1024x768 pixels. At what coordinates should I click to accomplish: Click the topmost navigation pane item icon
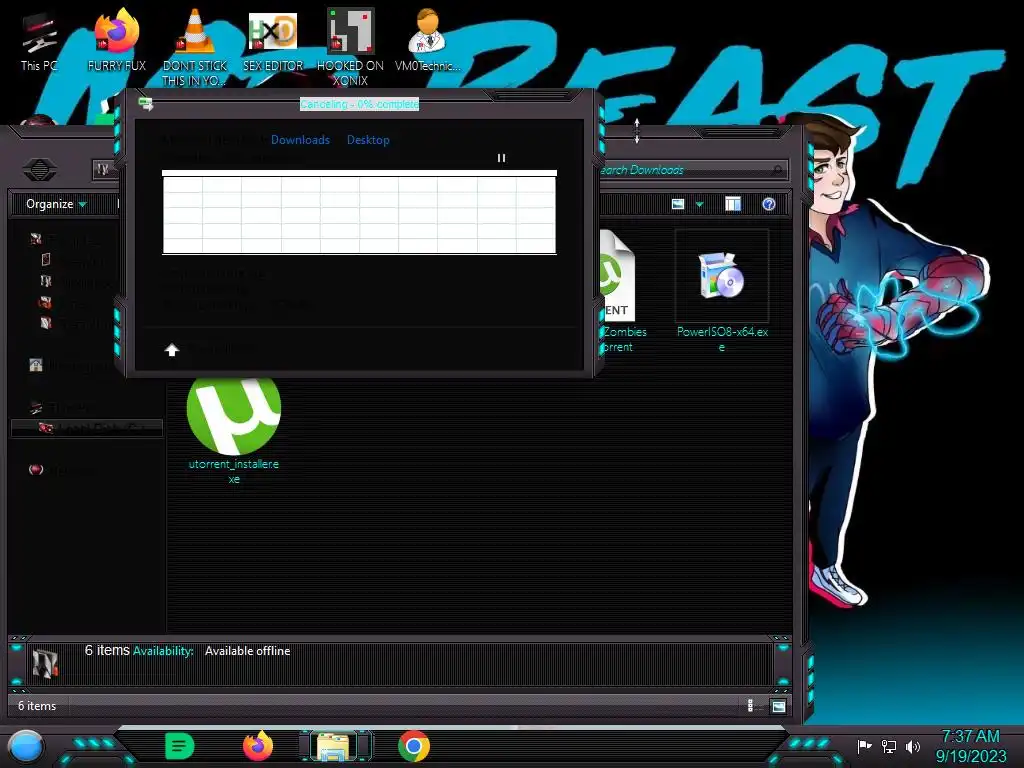36,239
